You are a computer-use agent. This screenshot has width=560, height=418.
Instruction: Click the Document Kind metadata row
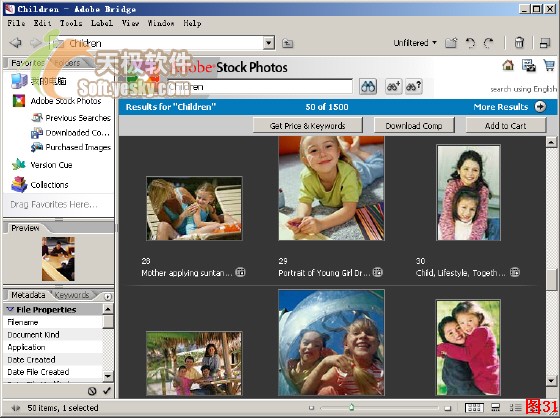[53, 335]
